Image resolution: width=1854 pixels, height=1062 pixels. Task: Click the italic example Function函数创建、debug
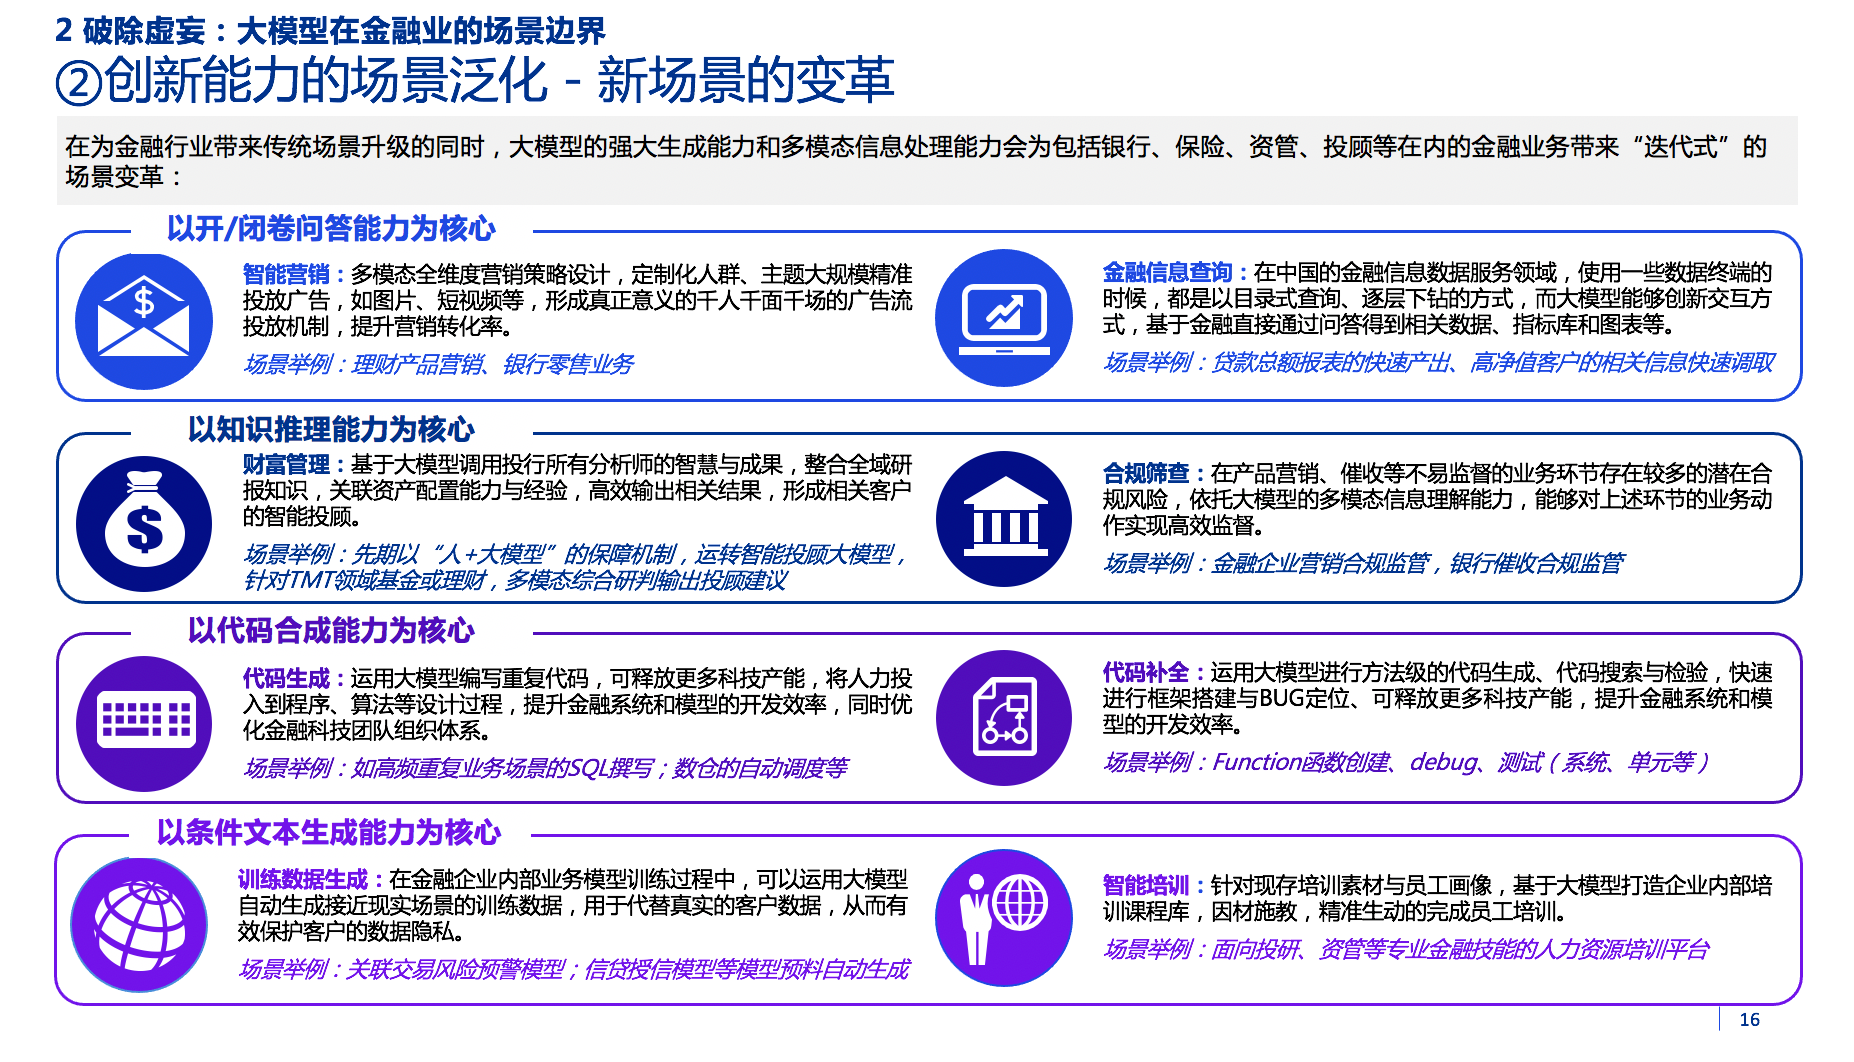pos(1407,762)
